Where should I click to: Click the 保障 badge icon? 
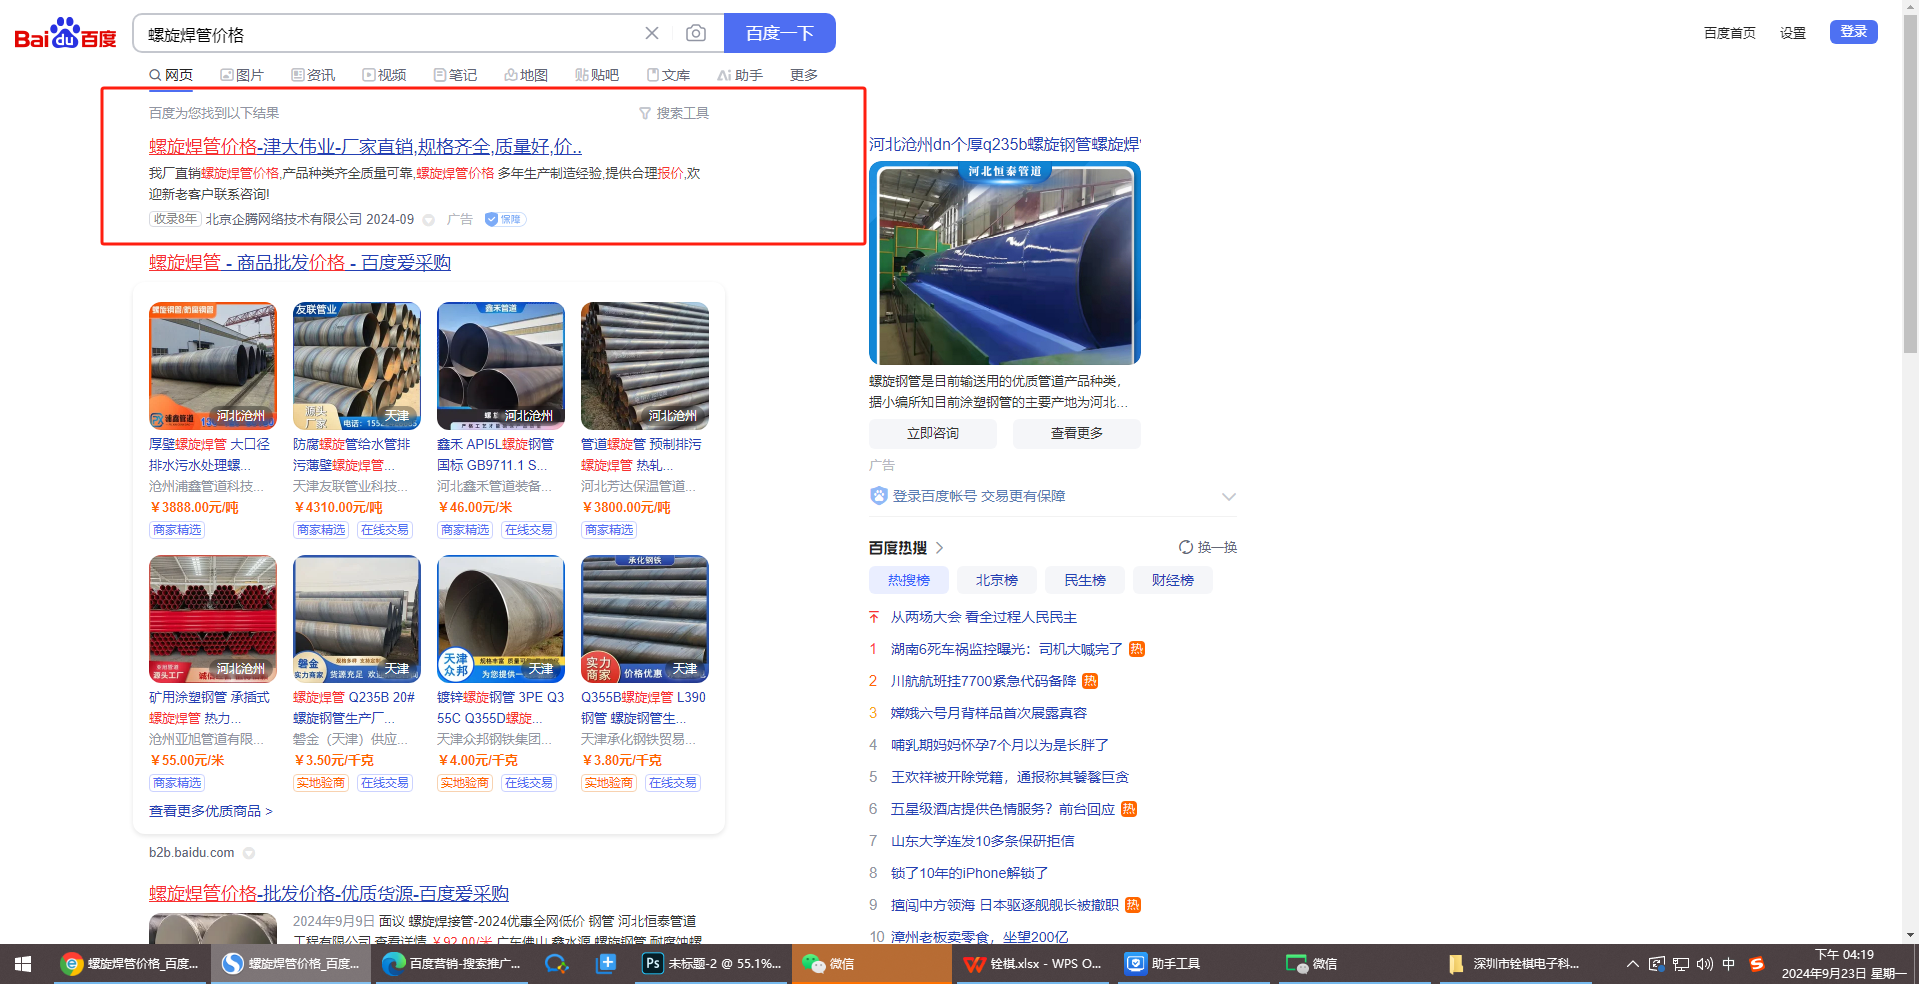click(505, 219)
